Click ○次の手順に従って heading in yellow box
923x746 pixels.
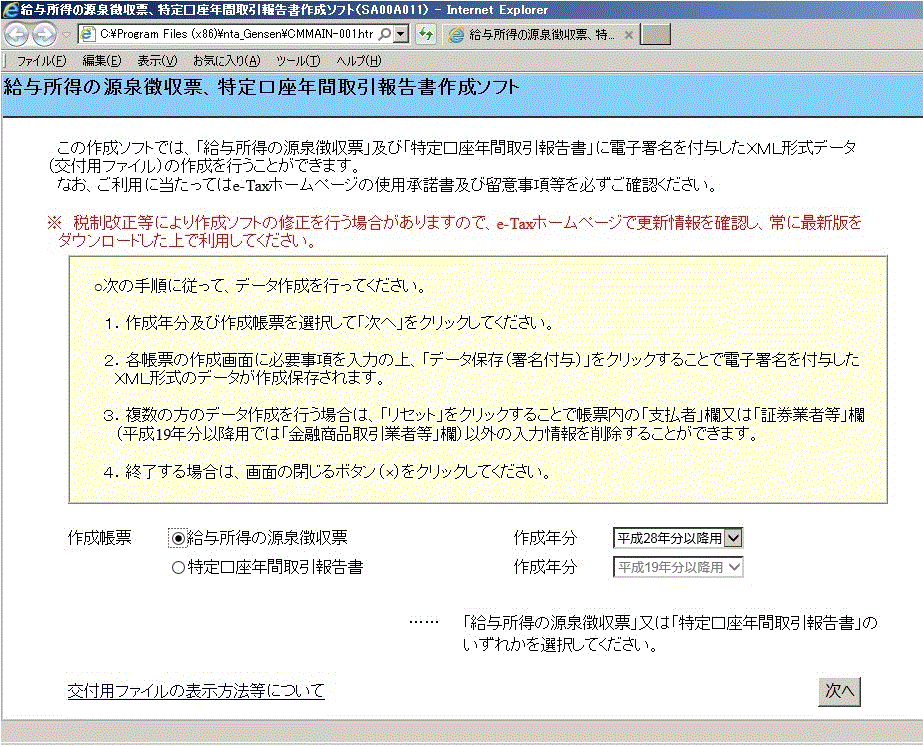point(260,286)
